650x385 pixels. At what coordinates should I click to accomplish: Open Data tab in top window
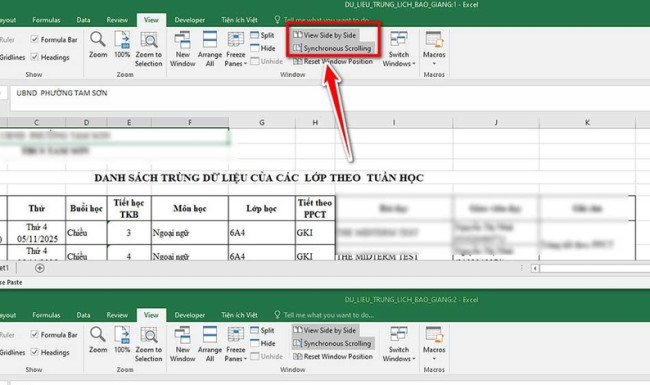83,20
